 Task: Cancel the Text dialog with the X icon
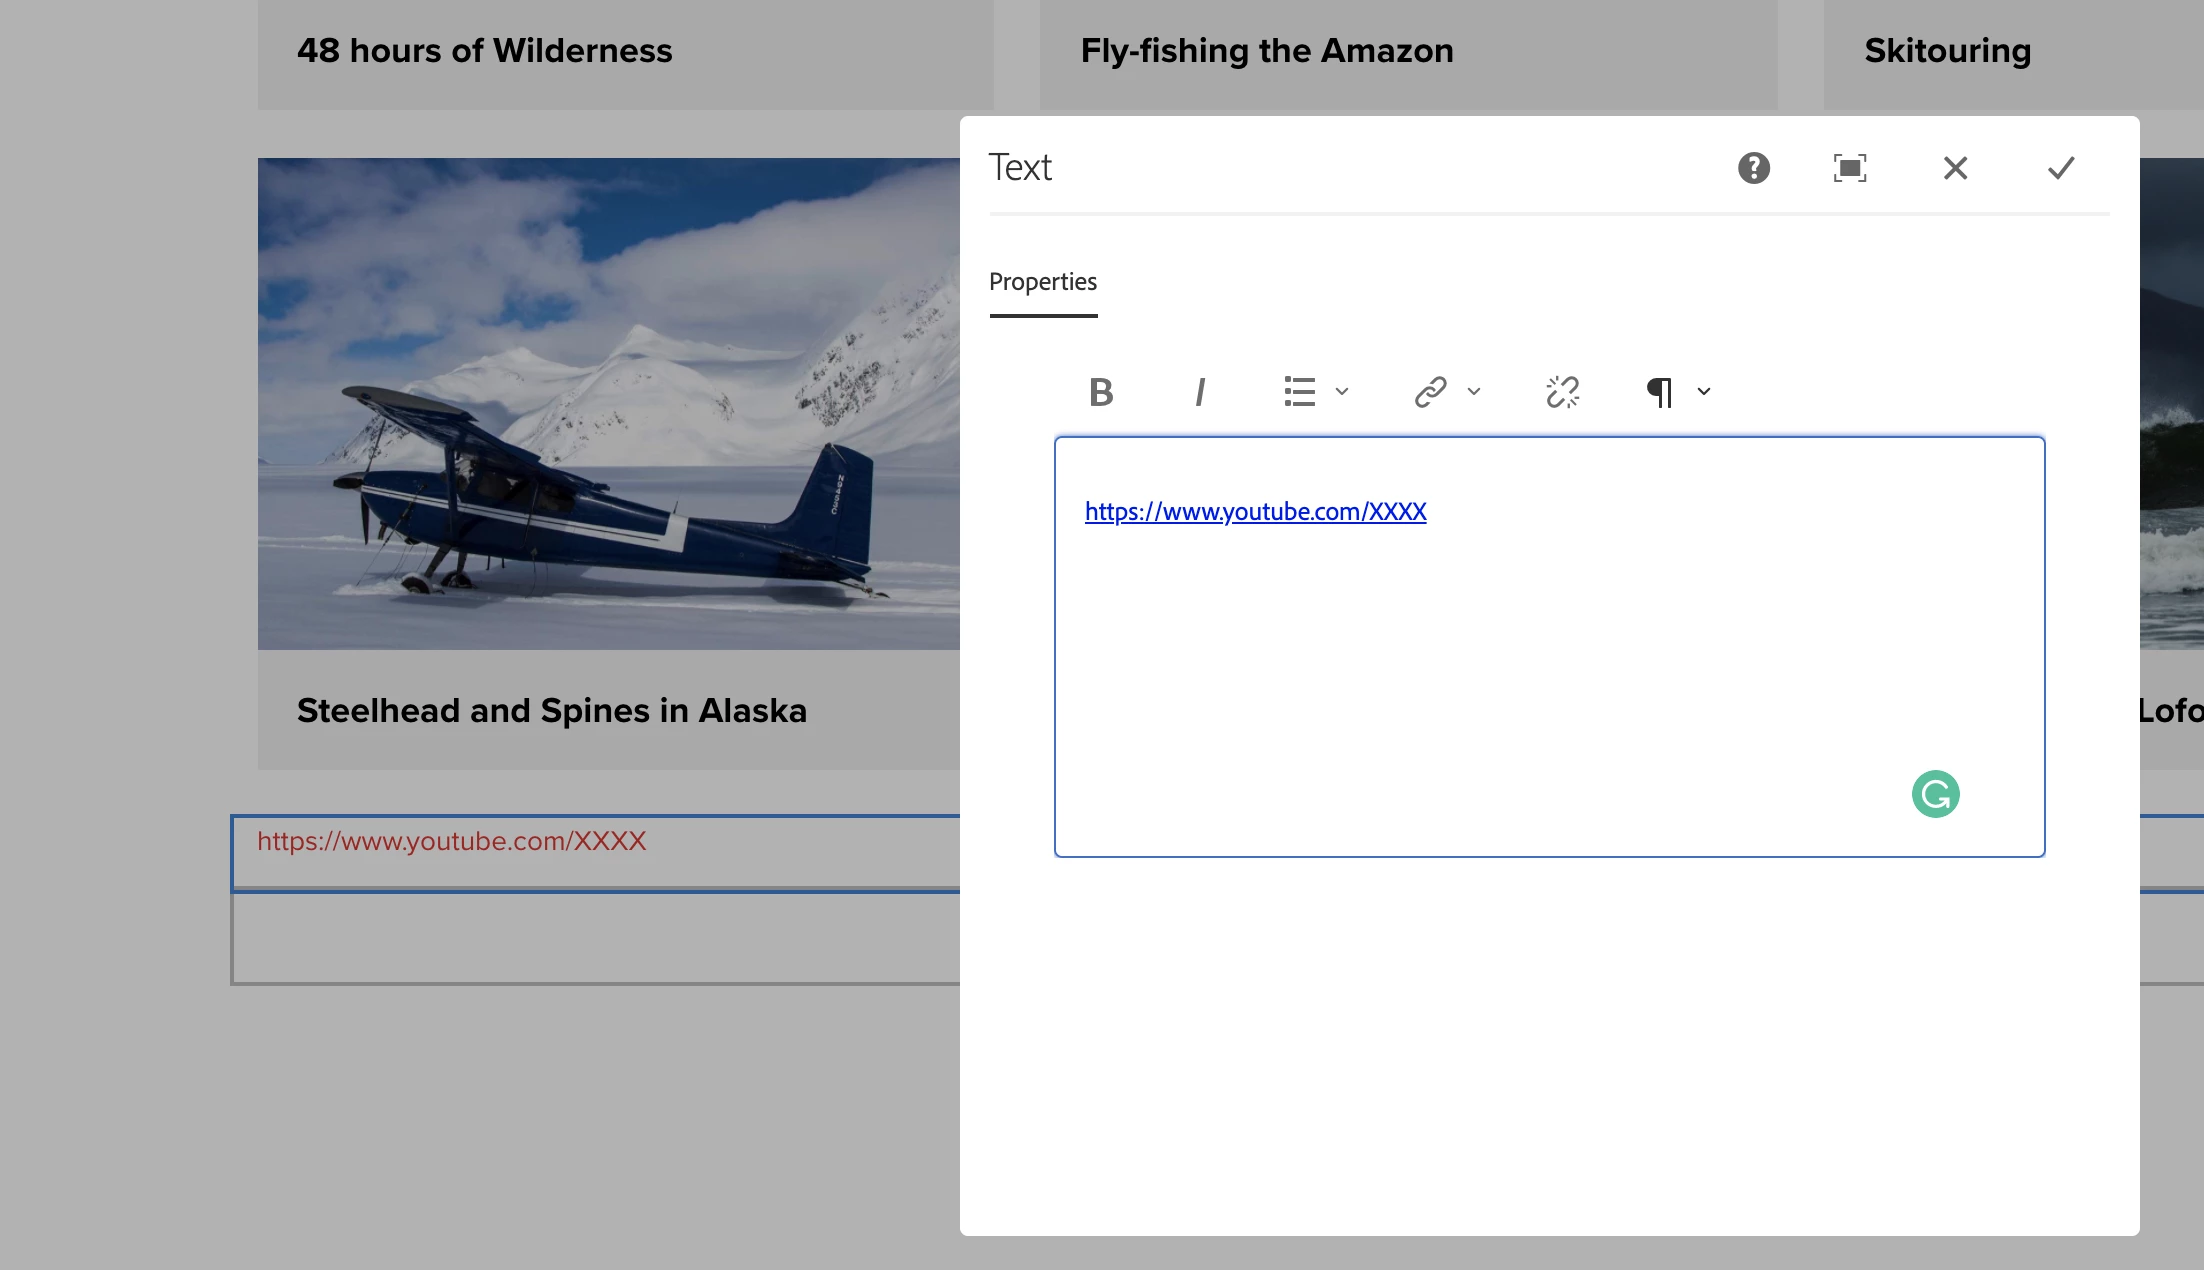coord(1955,168)
